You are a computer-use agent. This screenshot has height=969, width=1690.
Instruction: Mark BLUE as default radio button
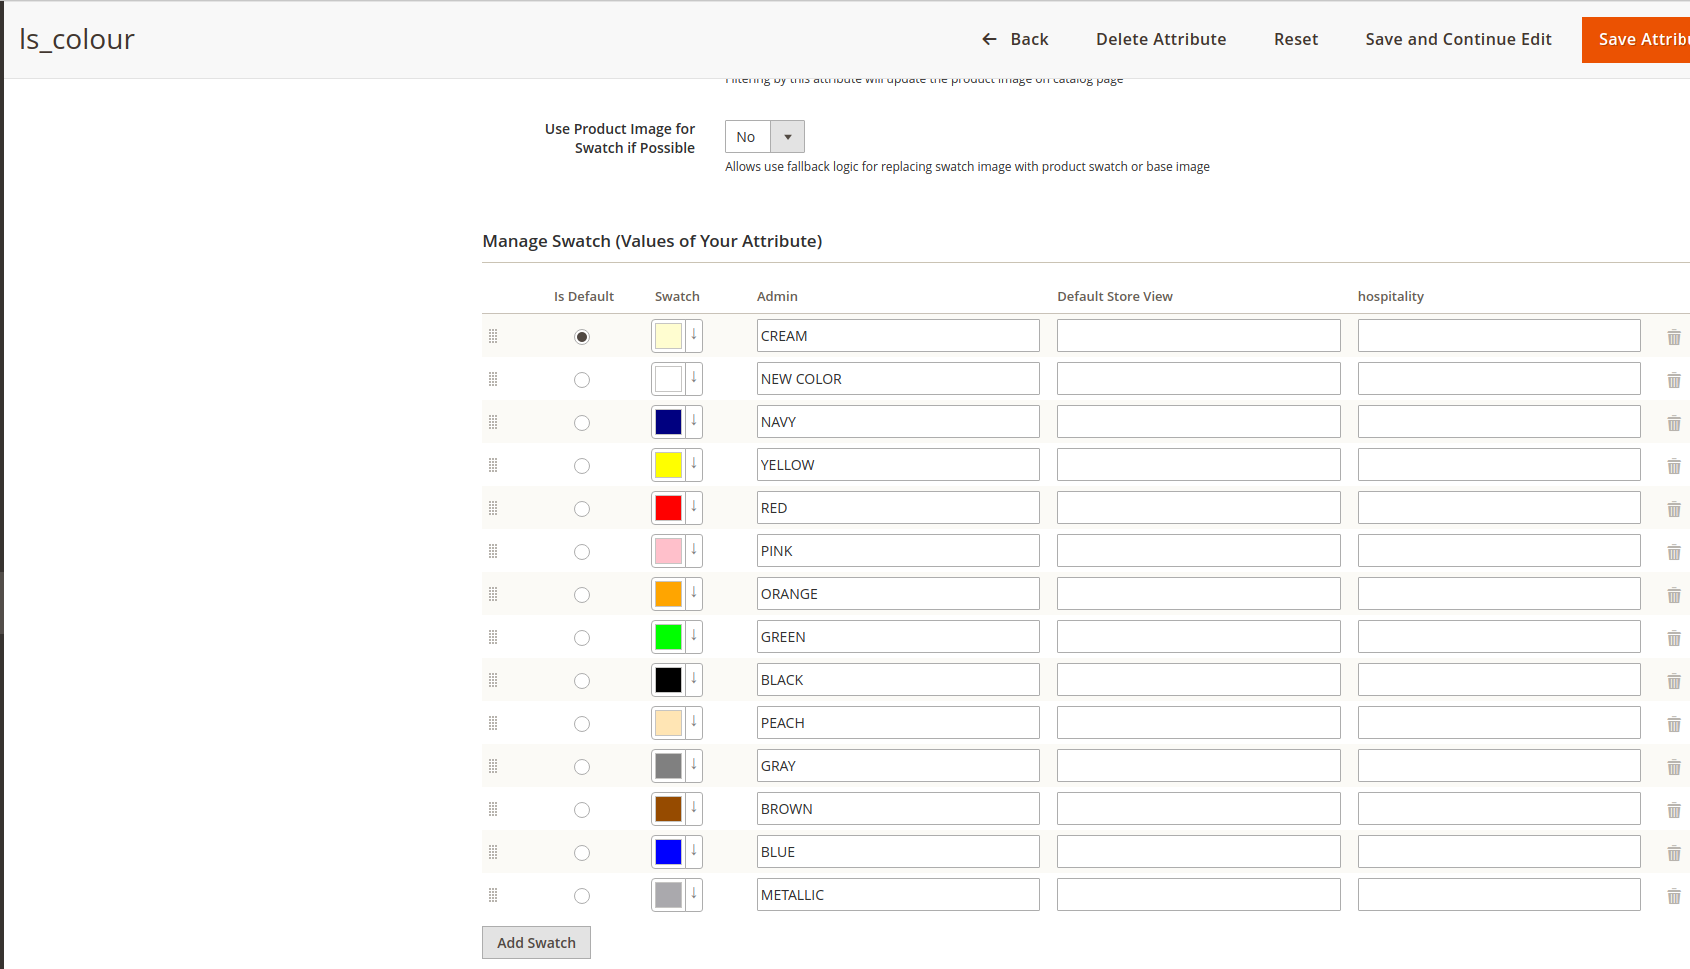(x=582, y=853)
